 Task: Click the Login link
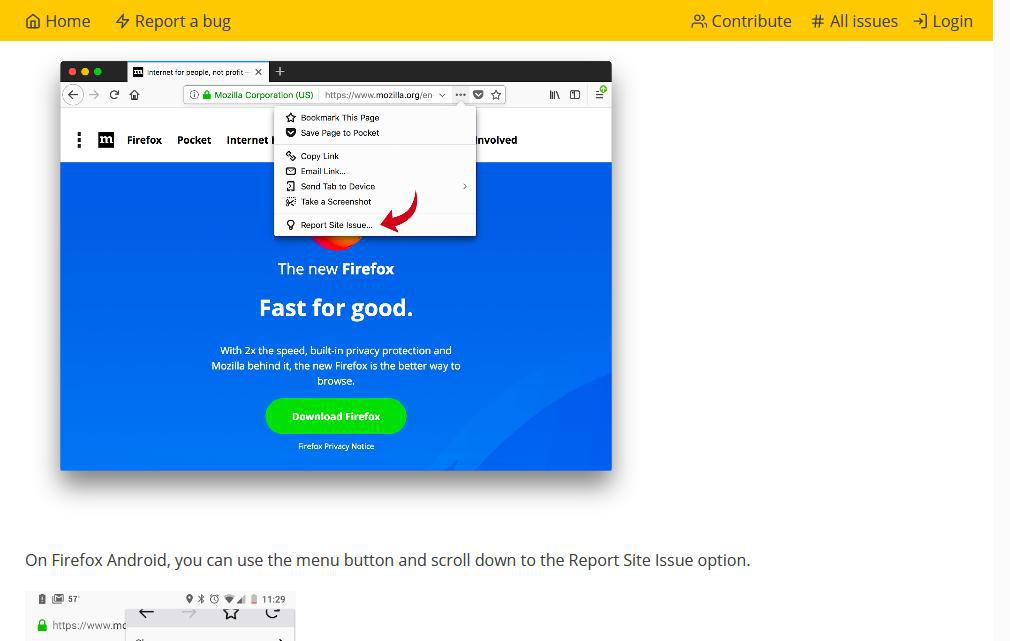[943, 21]
